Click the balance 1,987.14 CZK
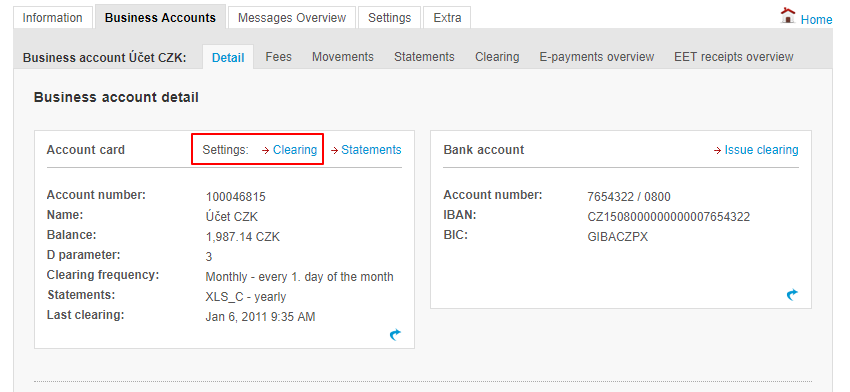 point(243,237)
